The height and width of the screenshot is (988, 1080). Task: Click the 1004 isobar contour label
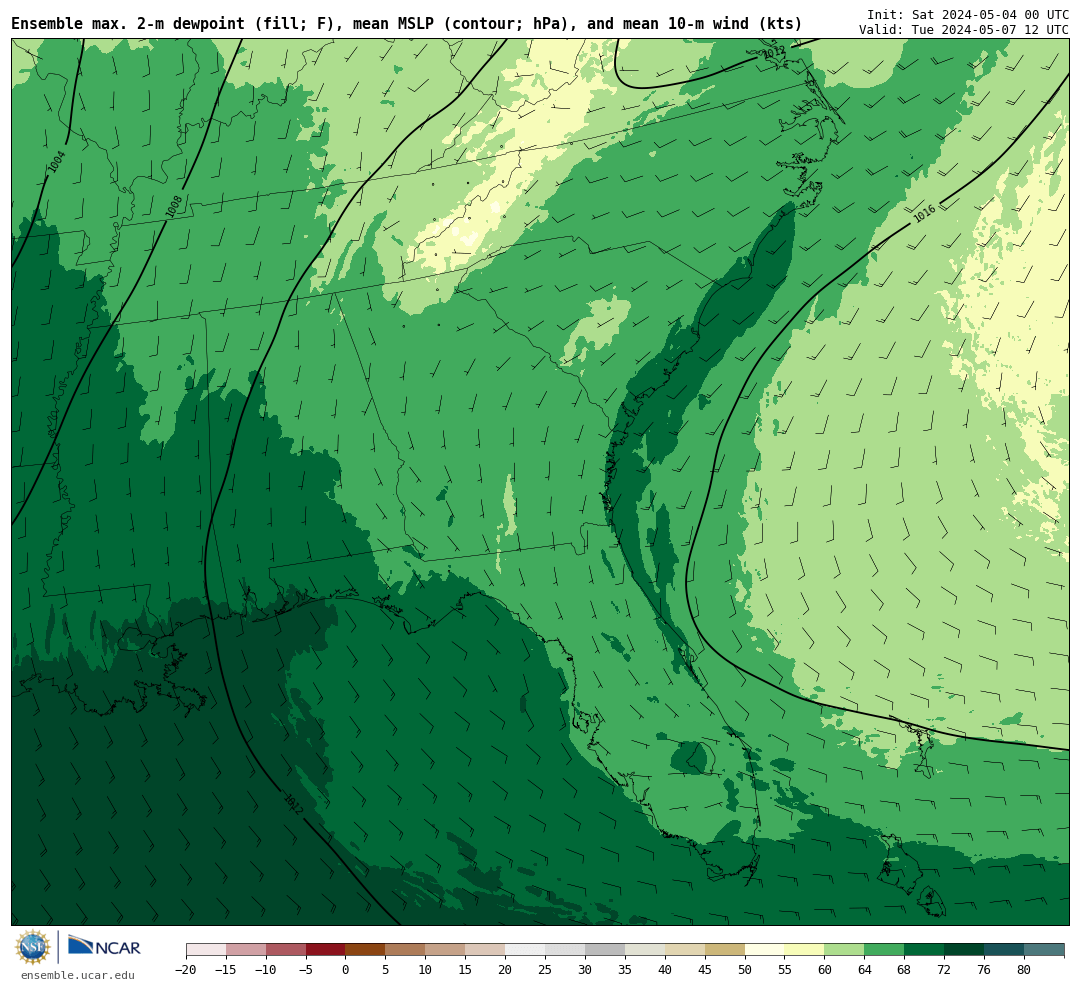(x=57, y=163)
